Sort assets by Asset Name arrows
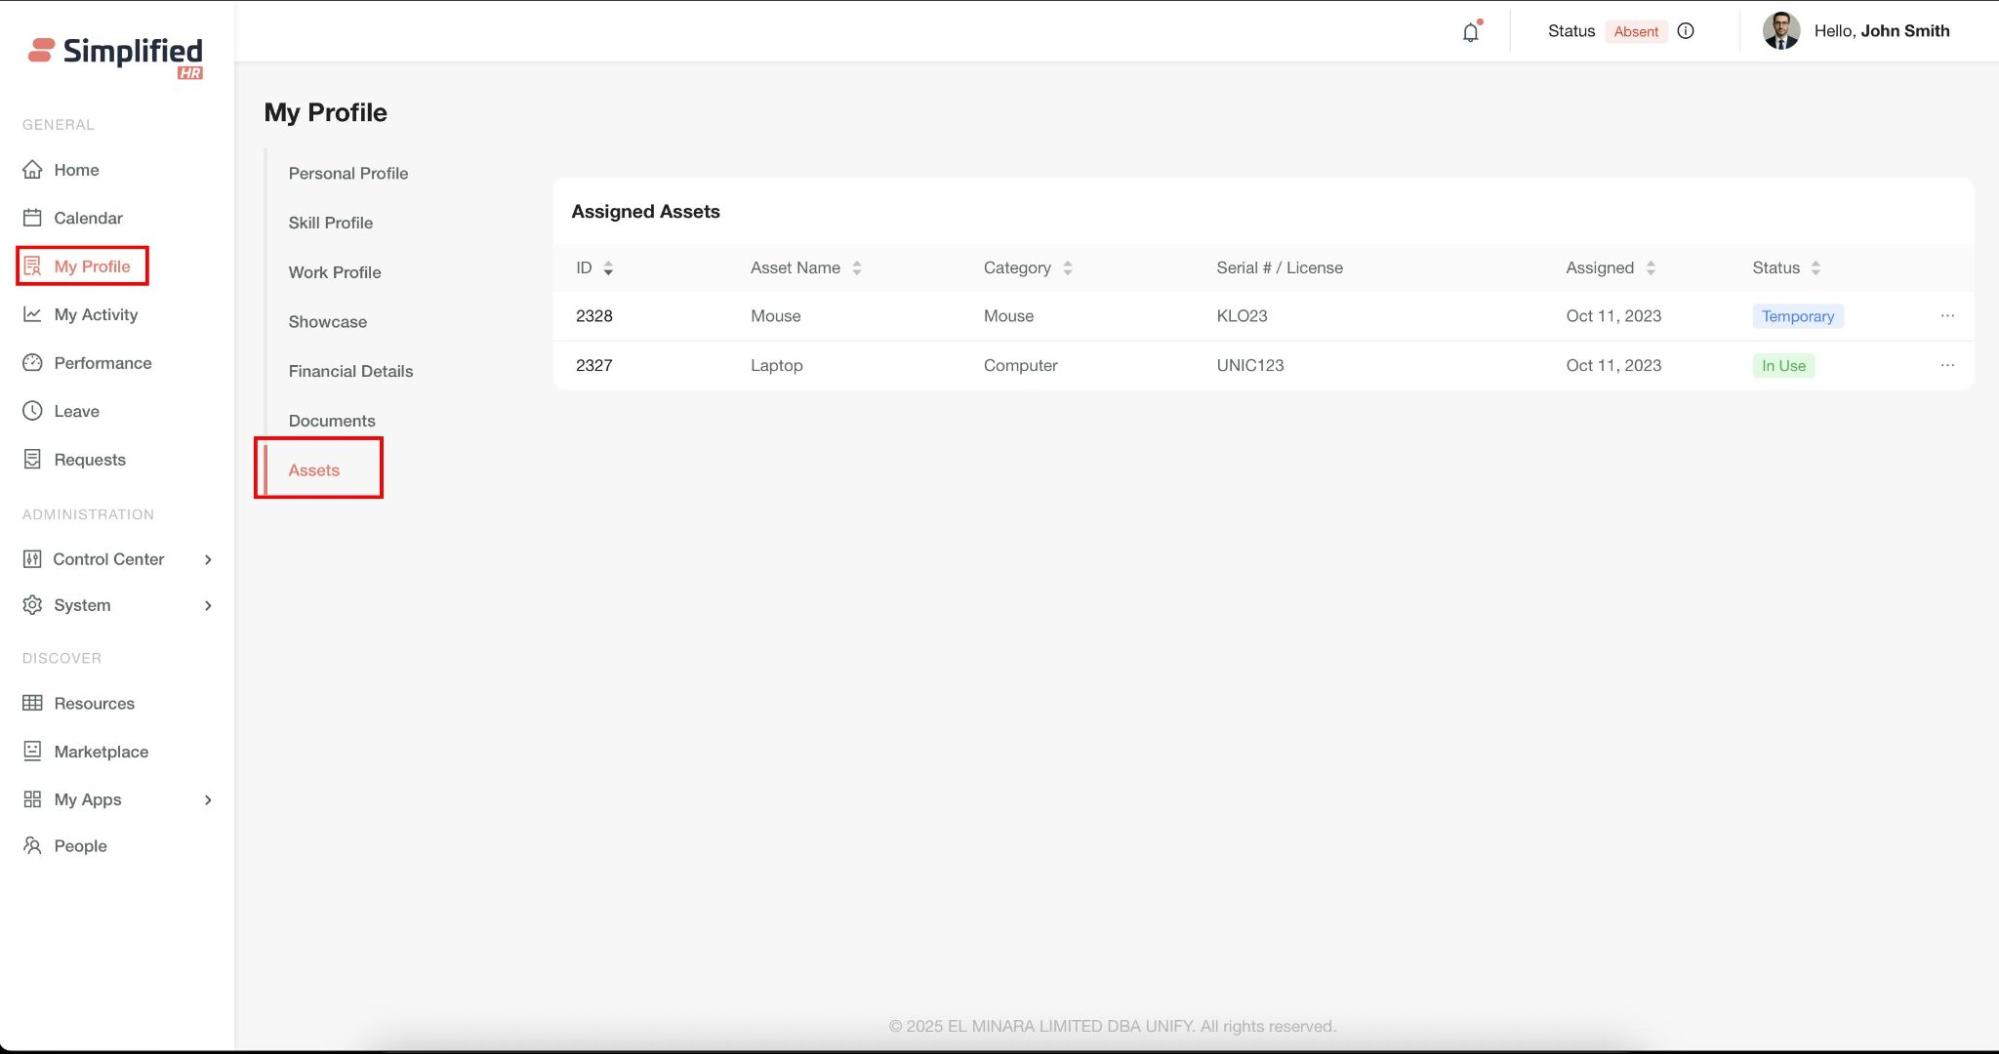 [857, 268]
